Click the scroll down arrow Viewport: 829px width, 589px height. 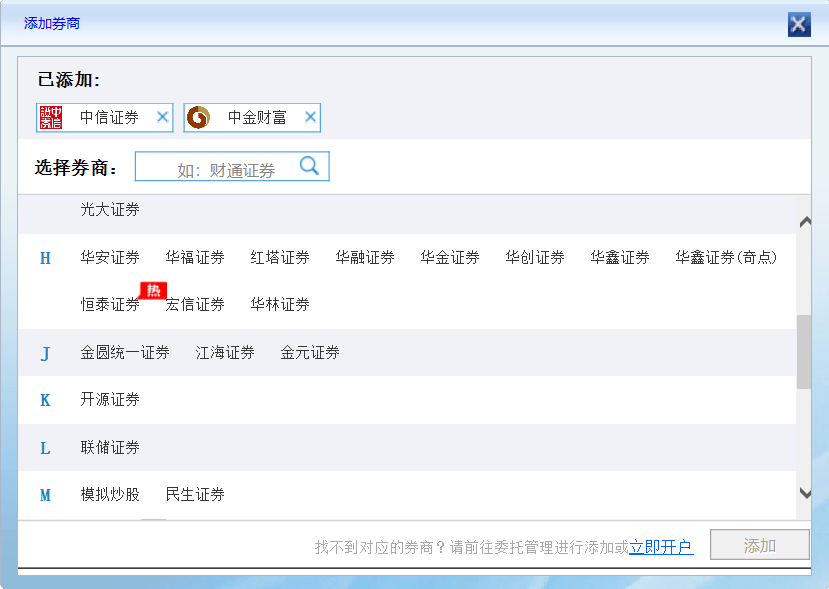click(x=805, y=493)
